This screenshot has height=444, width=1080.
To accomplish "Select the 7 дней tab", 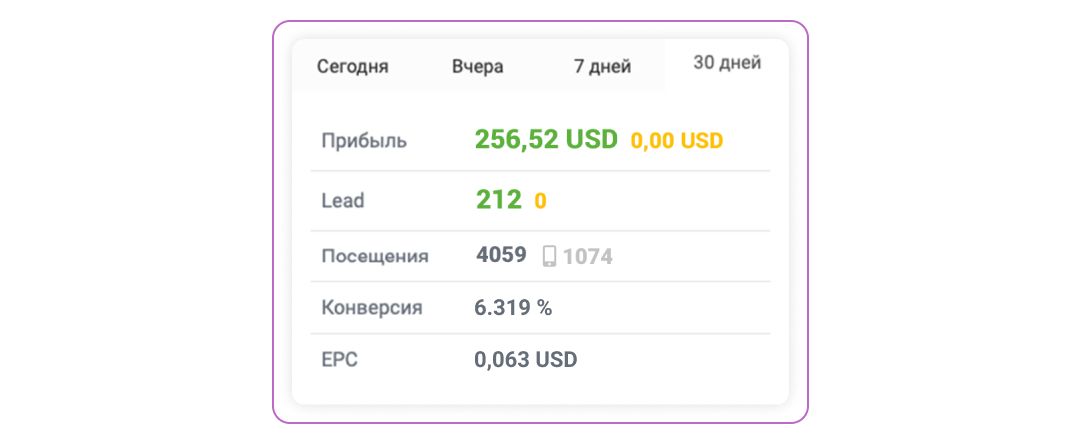I will pos(602,67).
